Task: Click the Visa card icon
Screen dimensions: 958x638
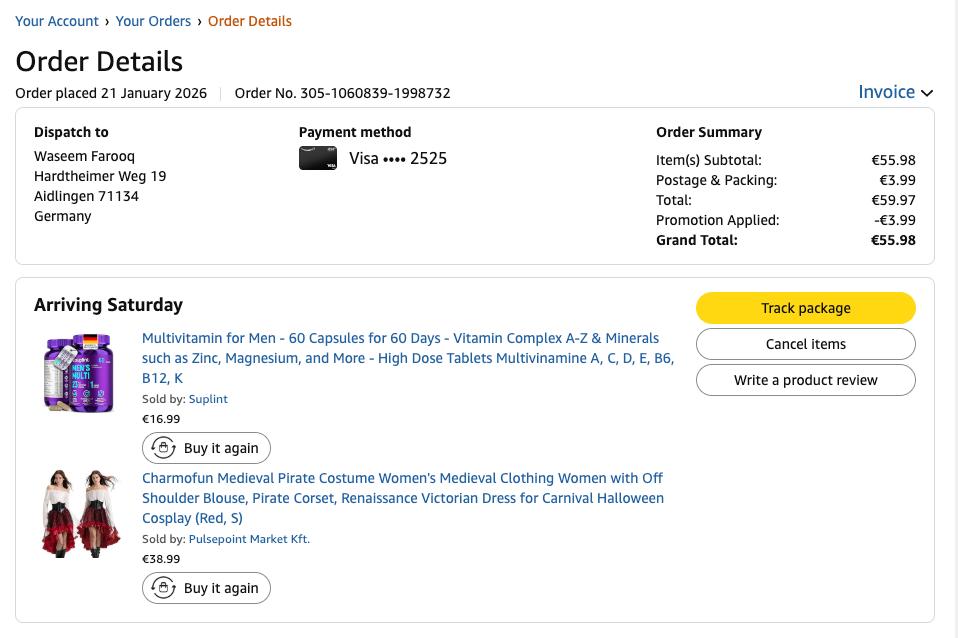Action: (317, 158)
